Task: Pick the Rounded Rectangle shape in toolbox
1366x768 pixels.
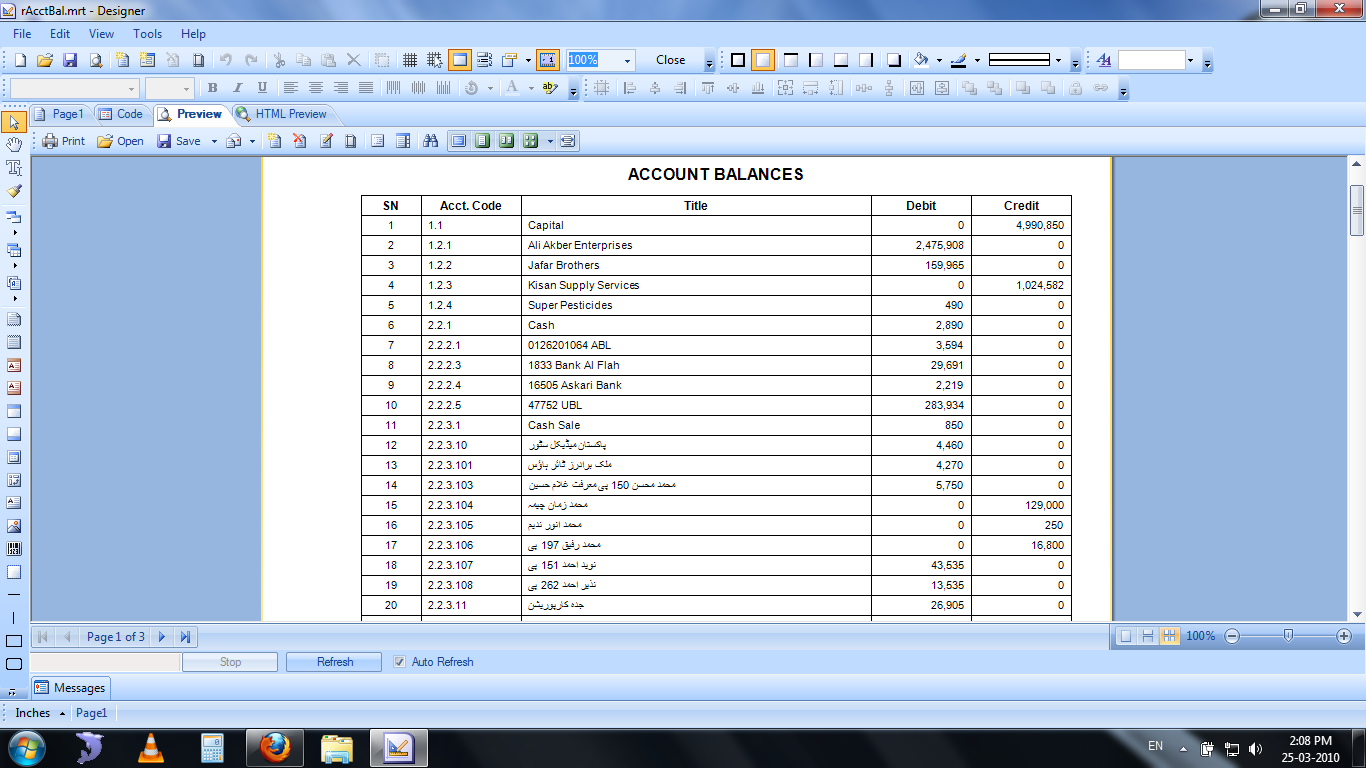Action: [x=14, y=664]
